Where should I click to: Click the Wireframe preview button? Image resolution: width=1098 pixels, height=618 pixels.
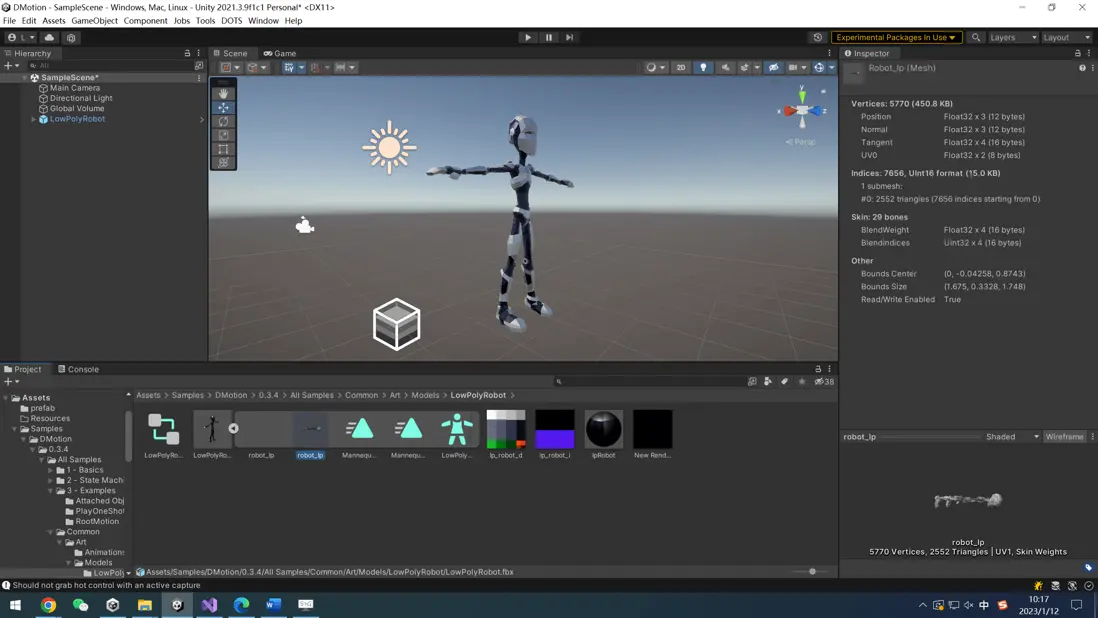point(1064,437)
